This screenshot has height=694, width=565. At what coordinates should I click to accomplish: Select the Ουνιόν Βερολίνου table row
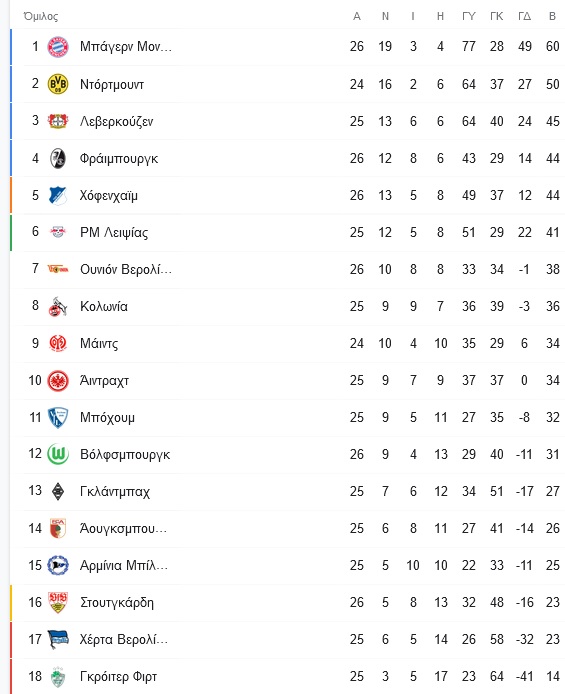(287, 269)
